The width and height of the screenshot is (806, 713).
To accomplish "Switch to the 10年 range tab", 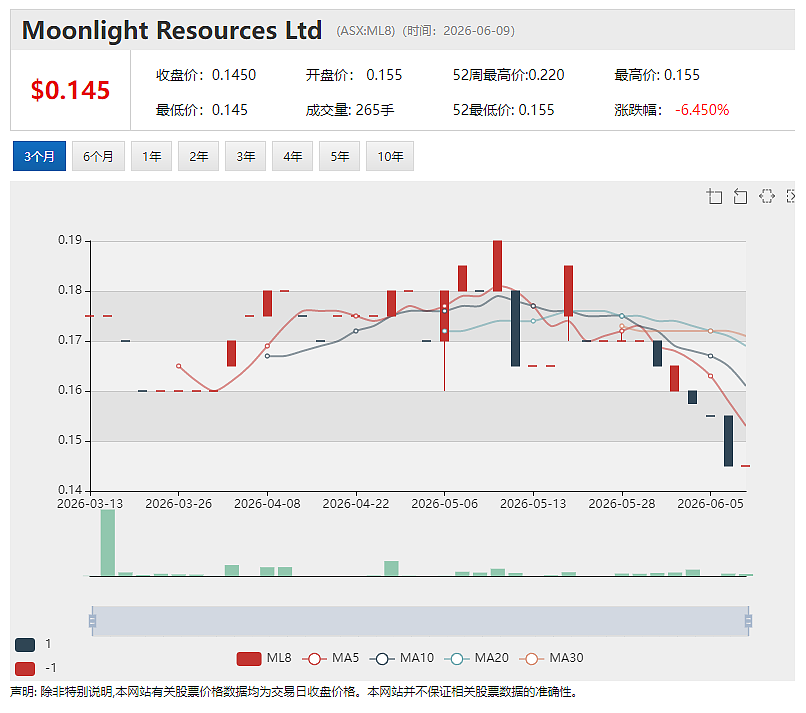I will point(390,156).
